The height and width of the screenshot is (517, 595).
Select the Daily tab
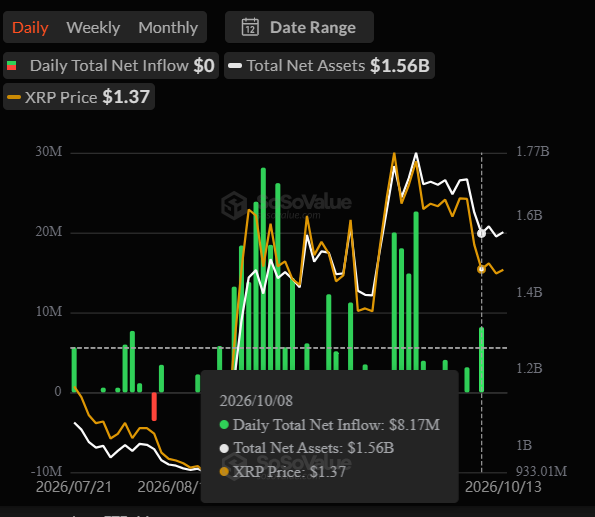(30, 28)
